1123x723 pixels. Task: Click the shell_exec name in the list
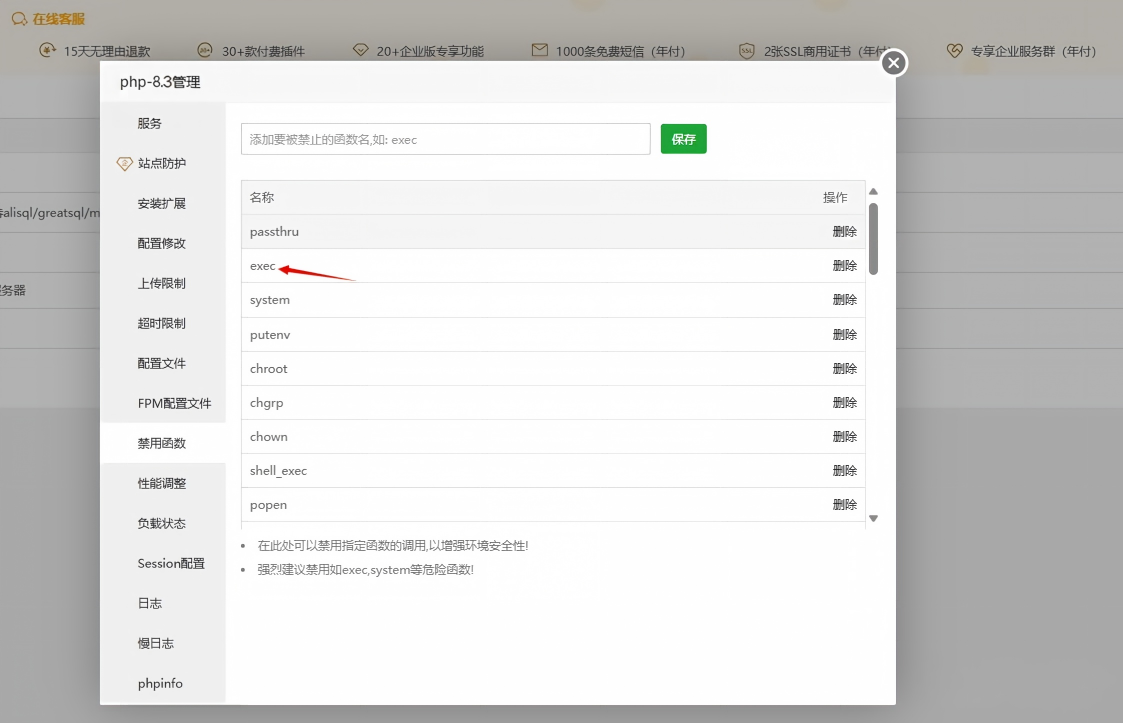click(279, 471)
